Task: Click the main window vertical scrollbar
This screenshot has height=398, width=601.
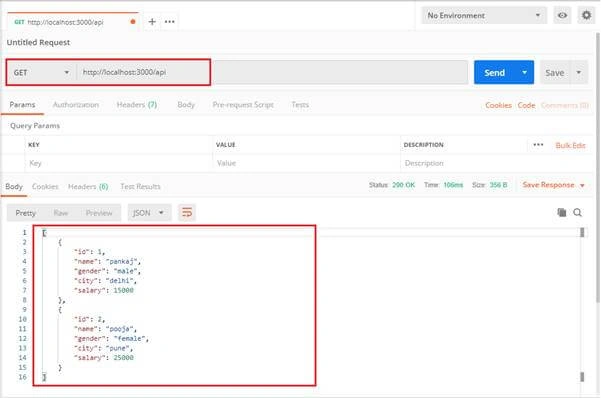Action: (598, 169)
